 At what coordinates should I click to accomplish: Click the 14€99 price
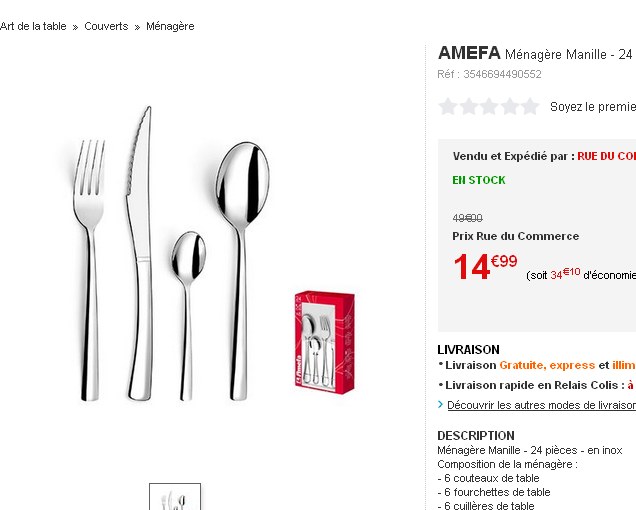486,267
